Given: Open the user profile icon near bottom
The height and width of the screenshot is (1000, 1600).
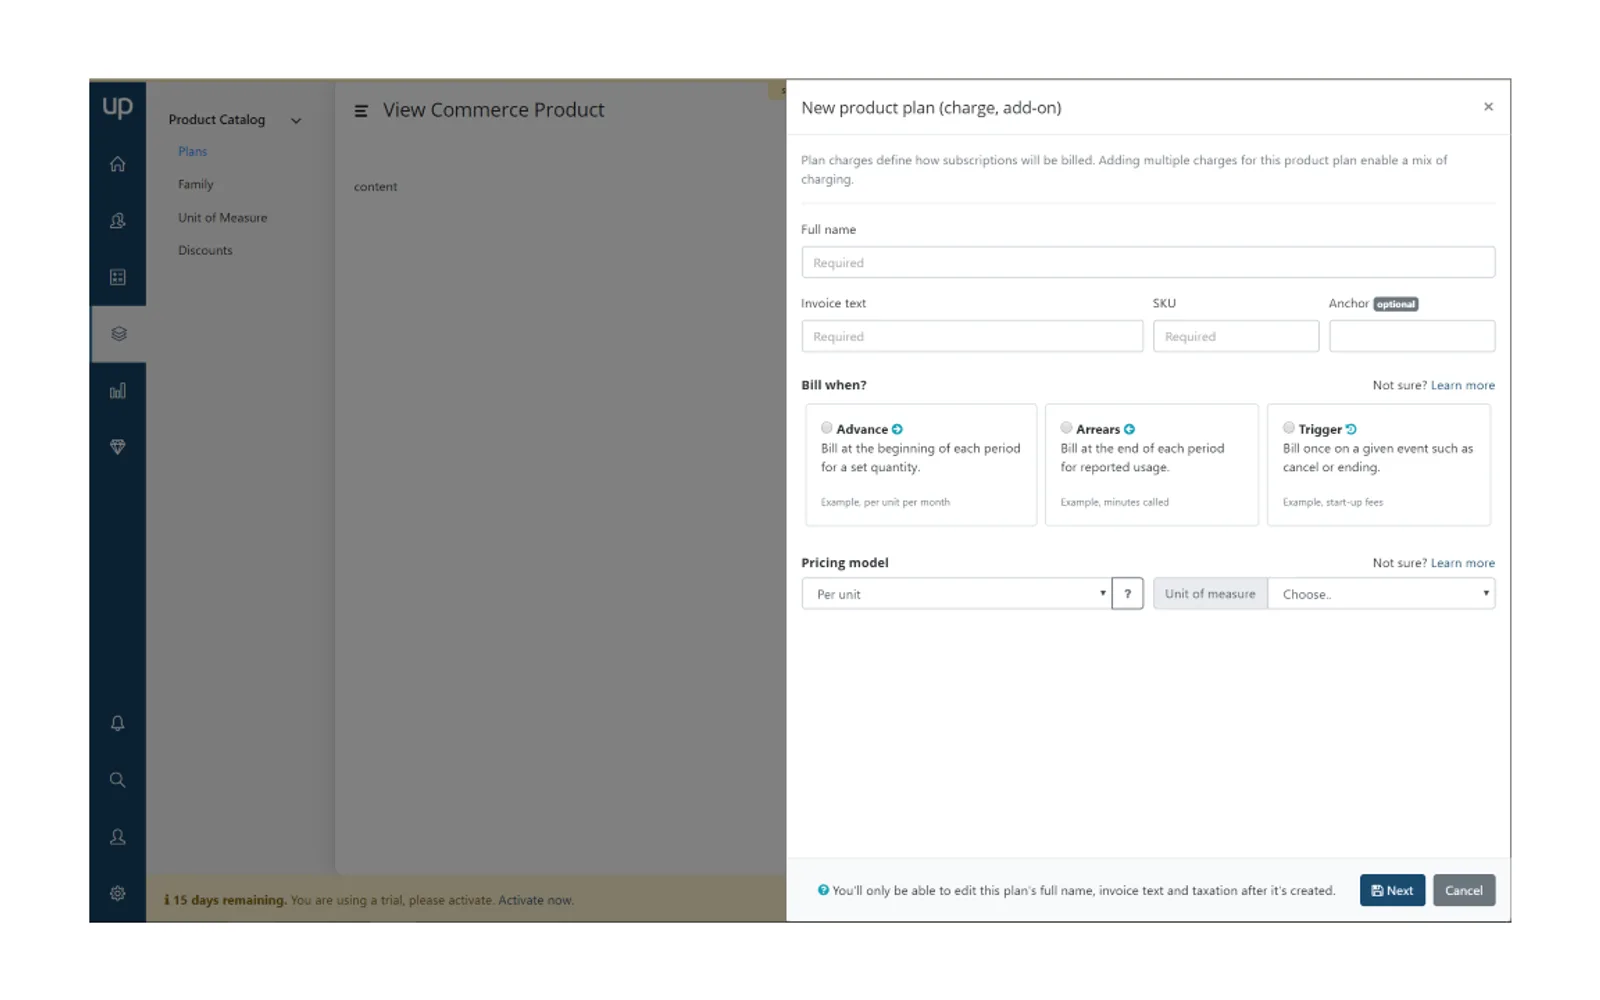Looking at the screenshot, I should click(x=118, y=837).
